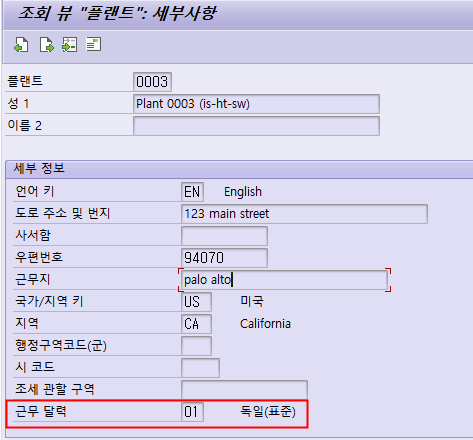Click the '미국' country description text
Viewport: 473px width, 440px height.
pos(252,301)
